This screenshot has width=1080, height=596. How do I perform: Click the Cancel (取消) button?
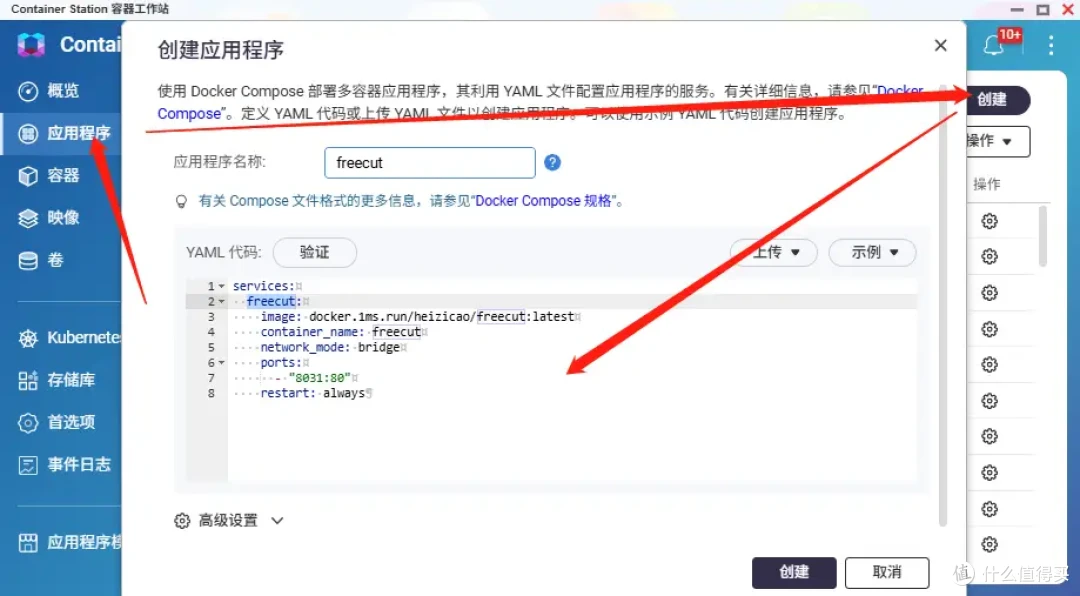pos(887,573)
